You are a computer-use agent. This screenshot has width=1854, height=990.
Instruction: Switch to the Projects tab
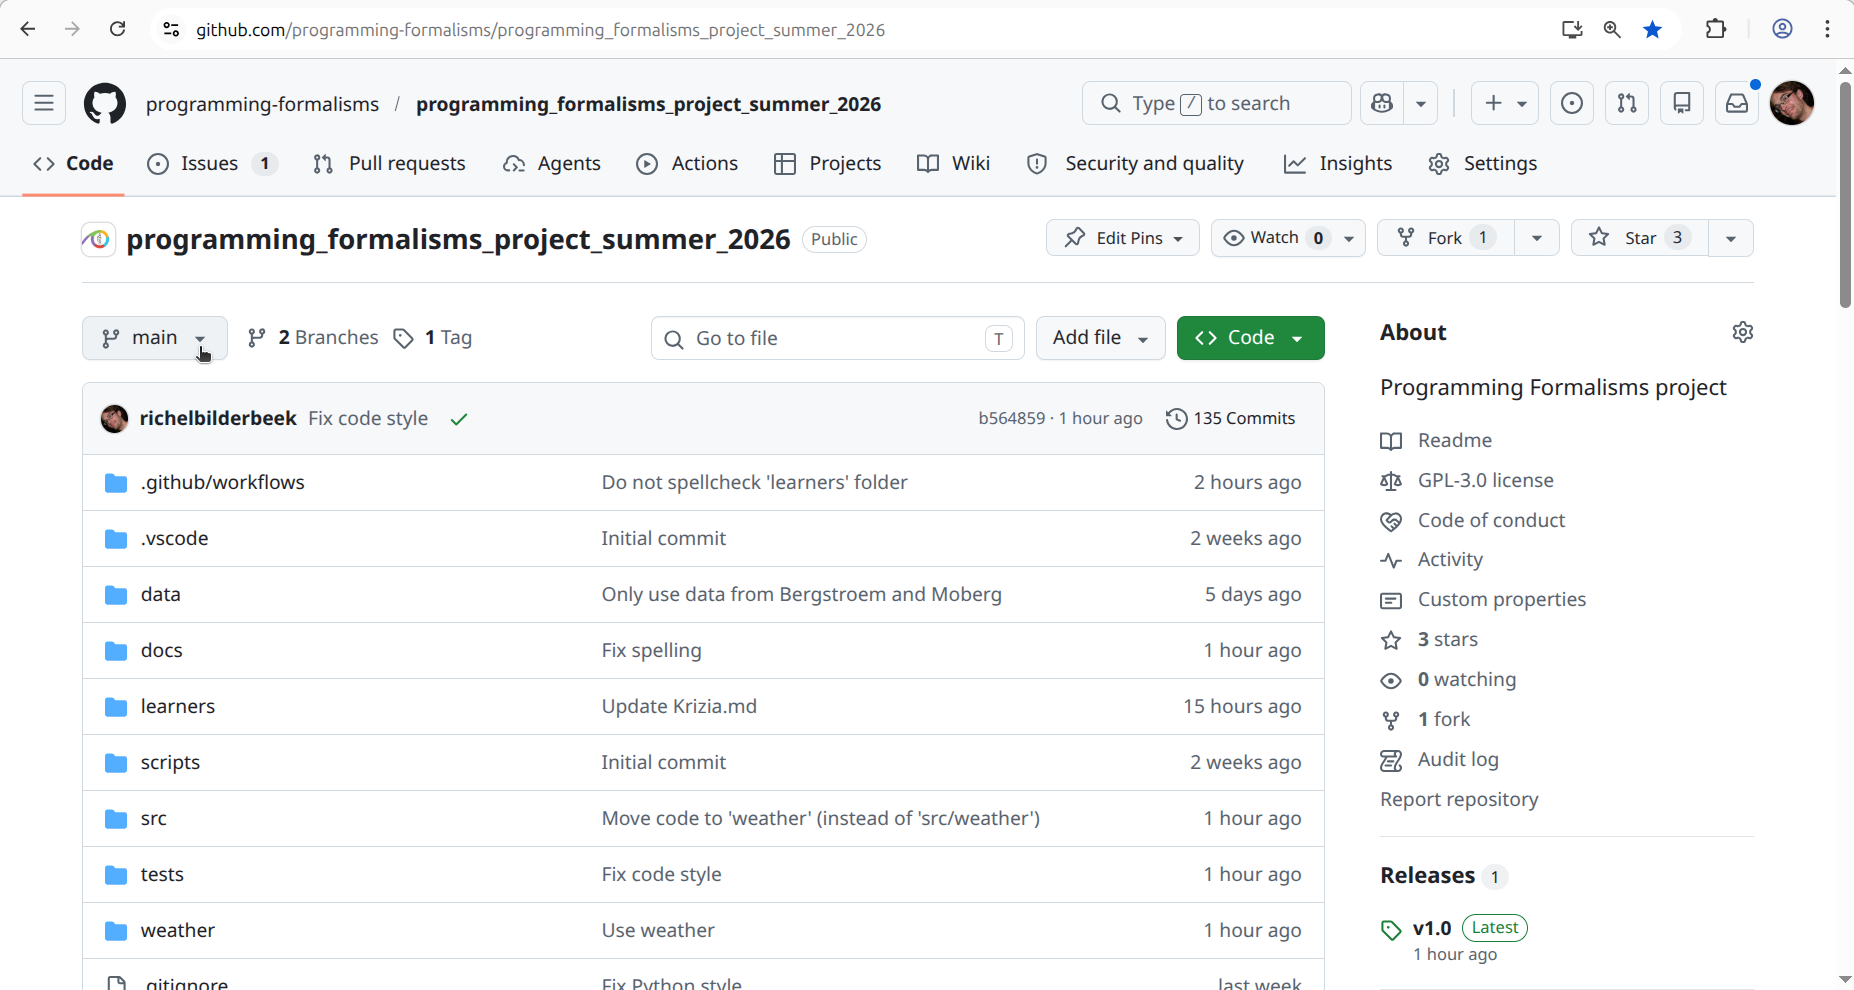click(x=828, y=164)
